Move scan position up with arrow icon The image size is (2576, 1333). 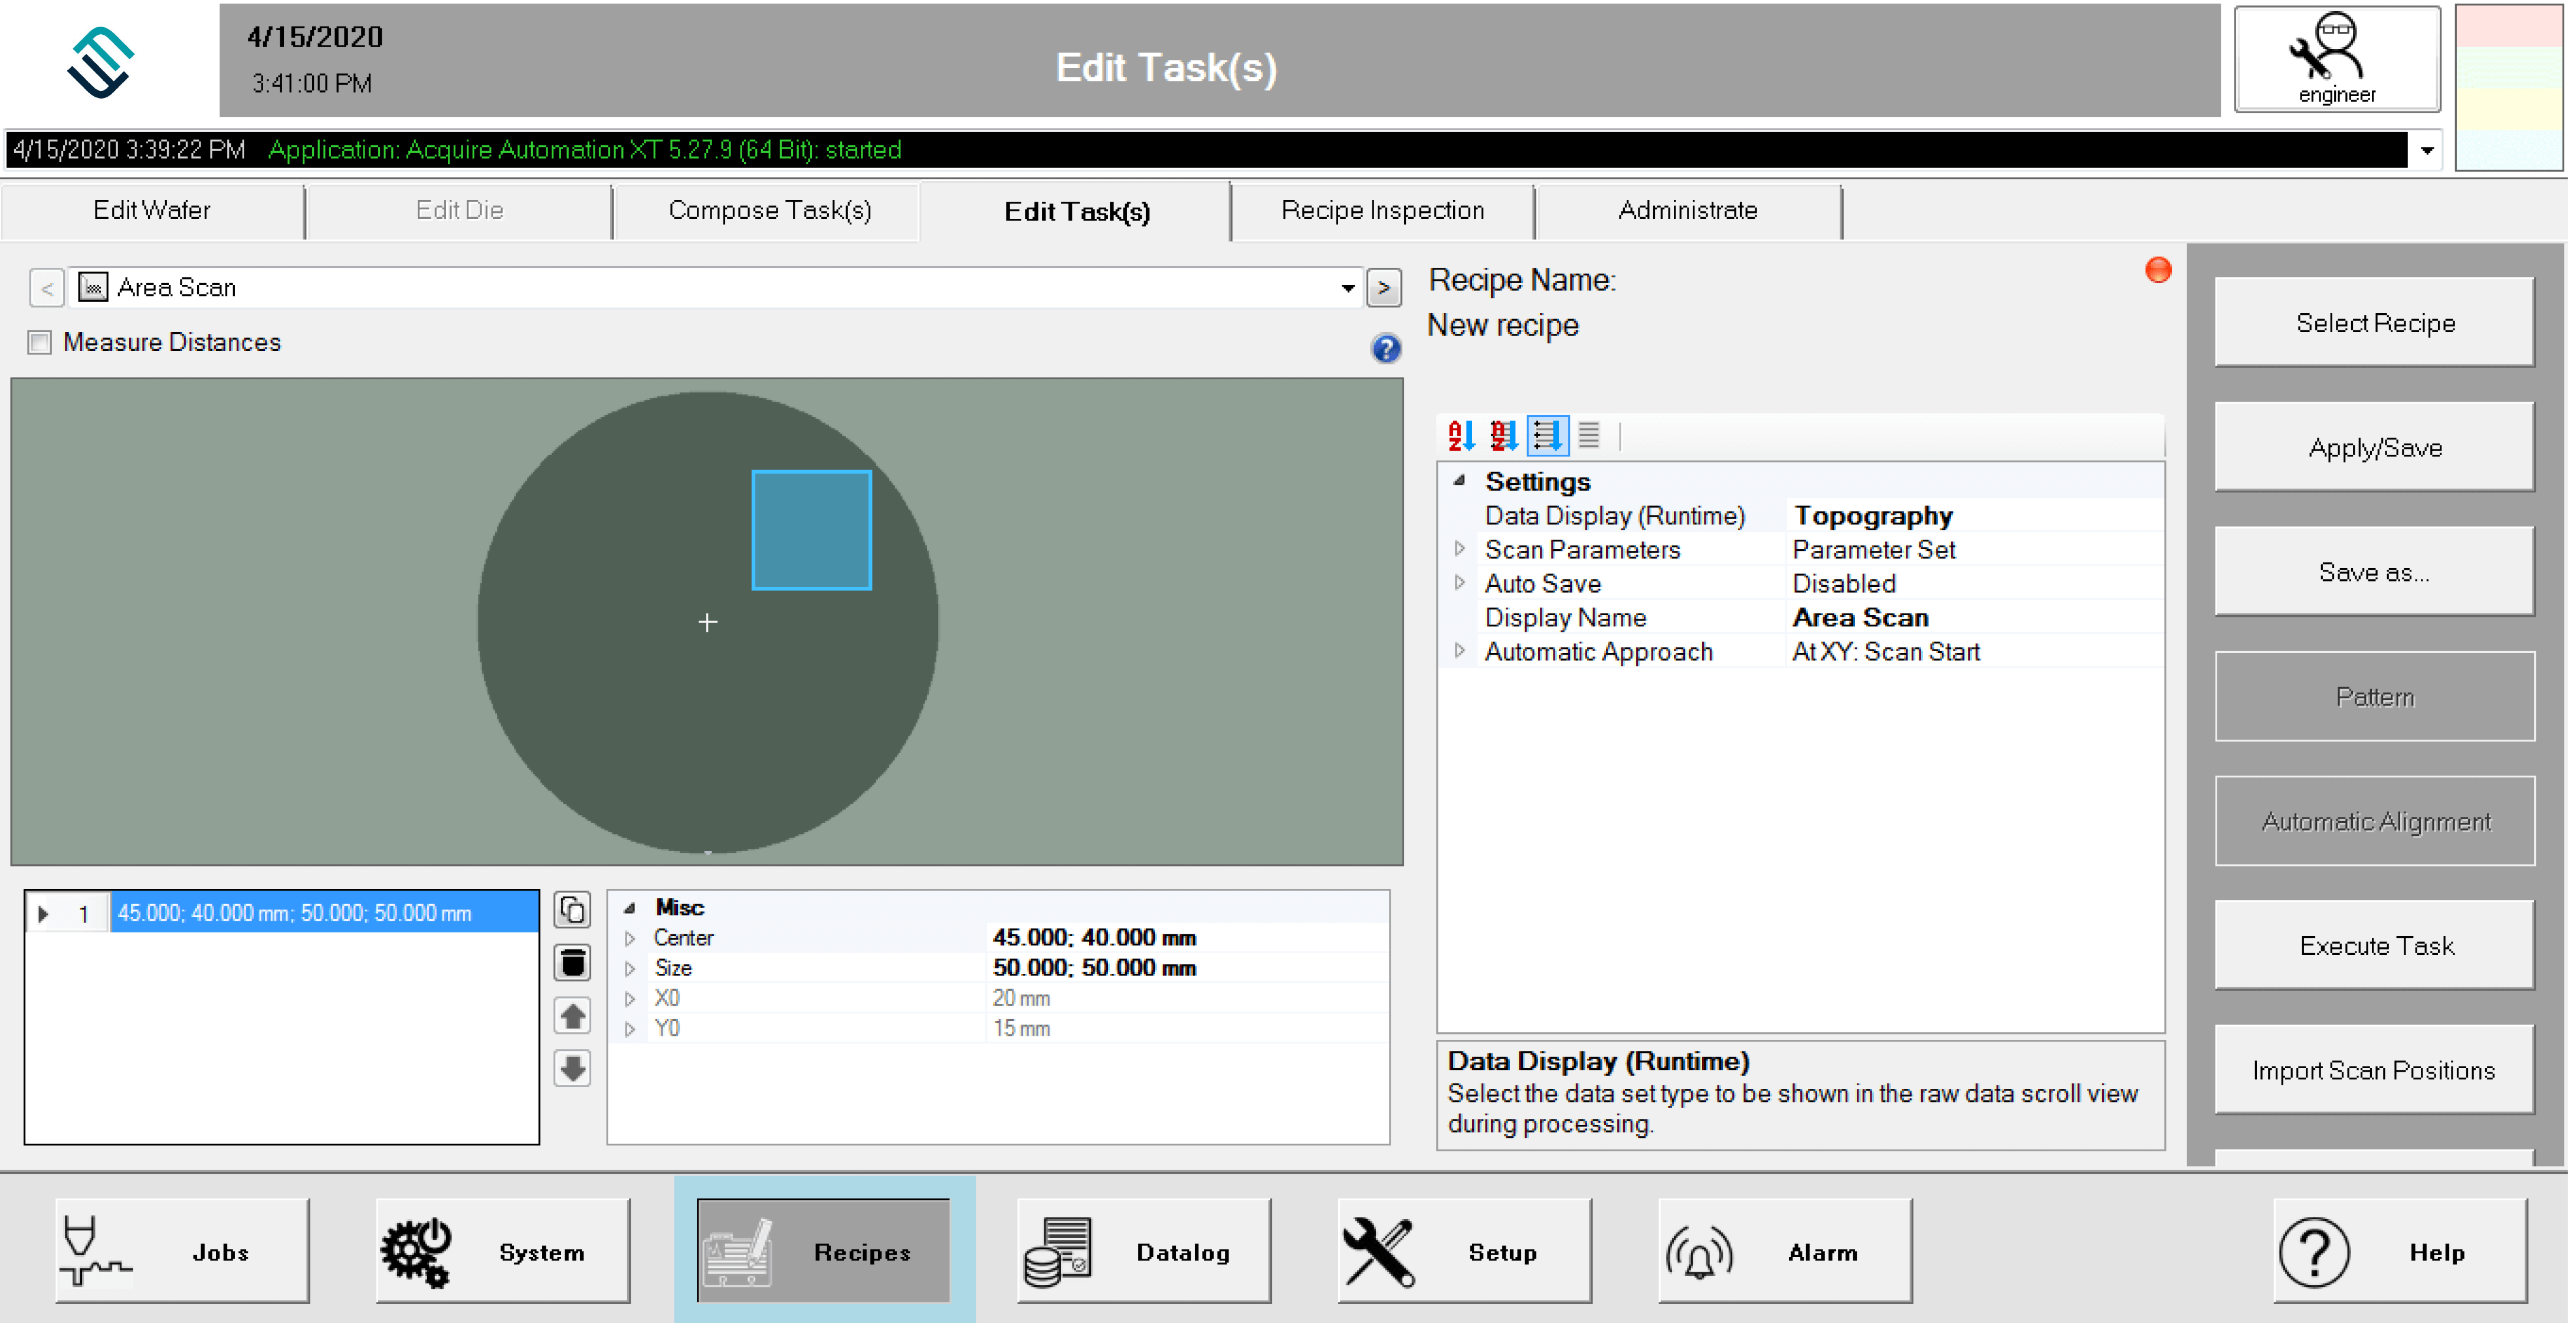573,1017
